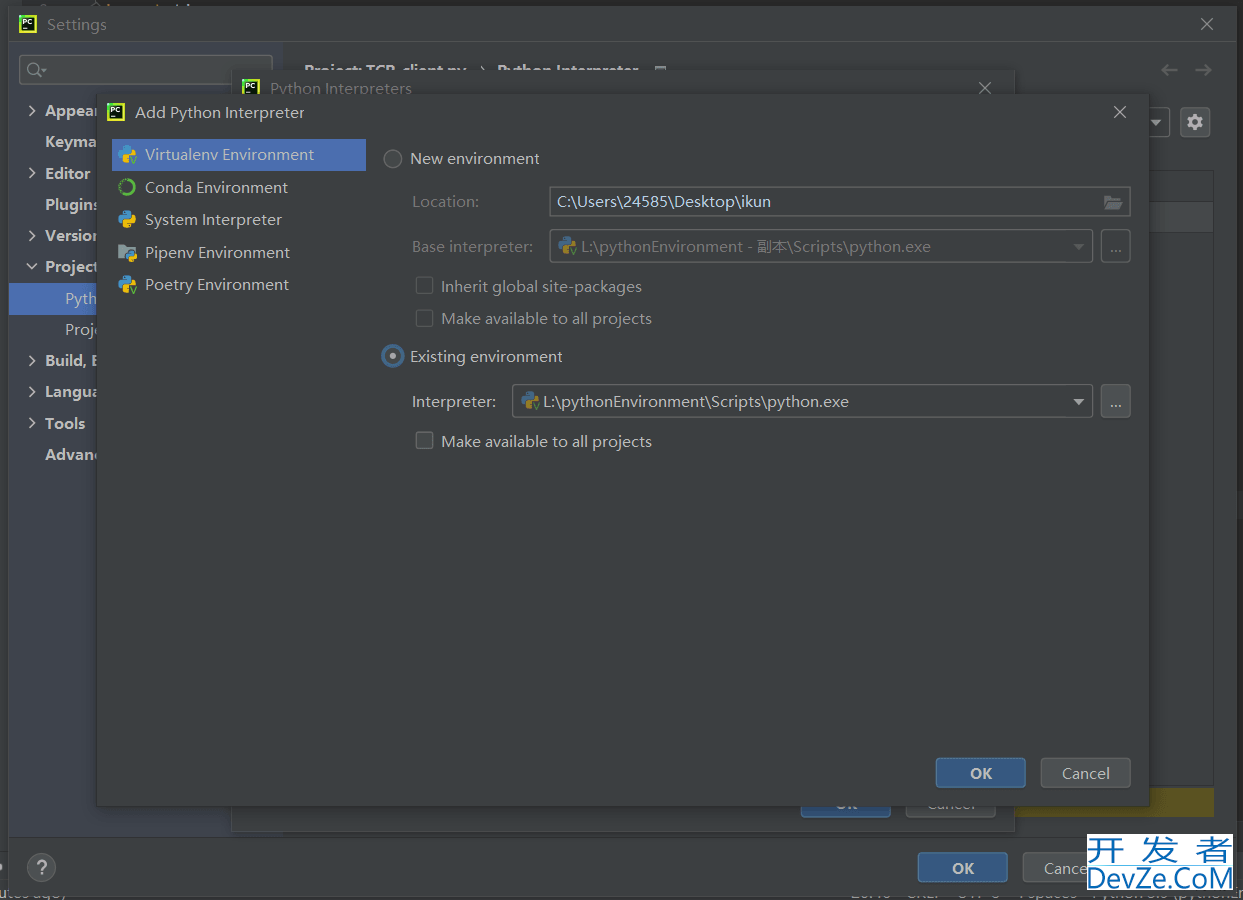Viewport: 1243px width, 900px height.
Task: Open help with question mark button
Action: click(x=41, y=867)
